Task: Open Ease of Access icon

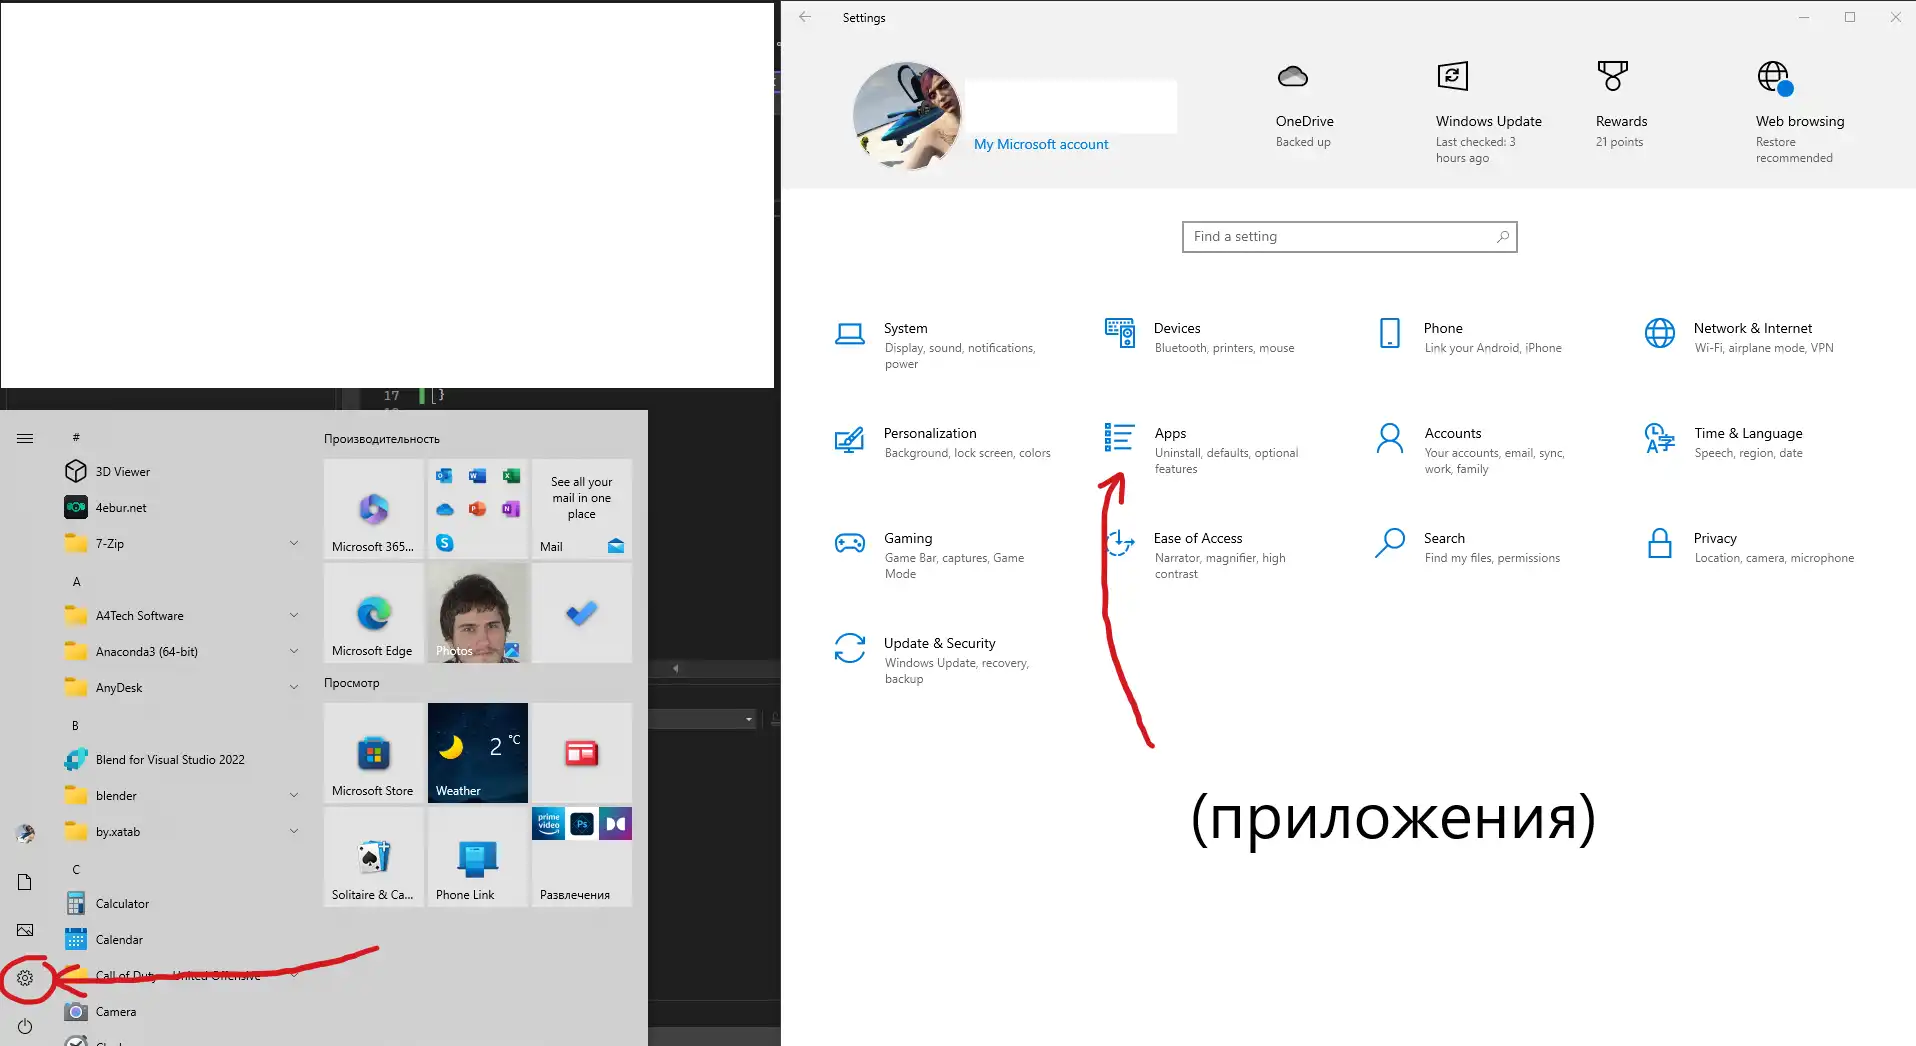Action: click(1119, 543)
